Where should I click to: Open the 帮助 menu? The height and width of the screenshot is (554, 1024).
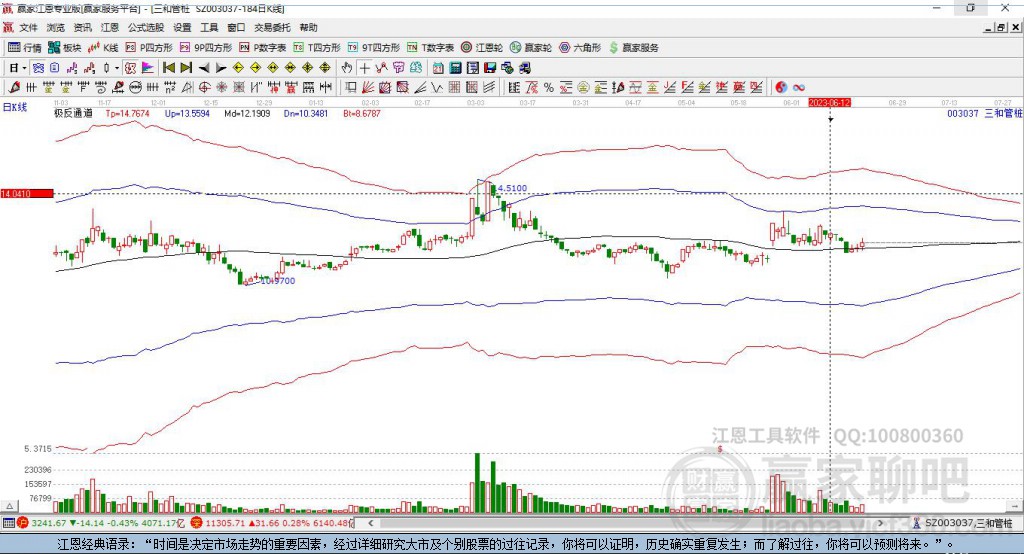pyautogui.click(x=308, y=27)
